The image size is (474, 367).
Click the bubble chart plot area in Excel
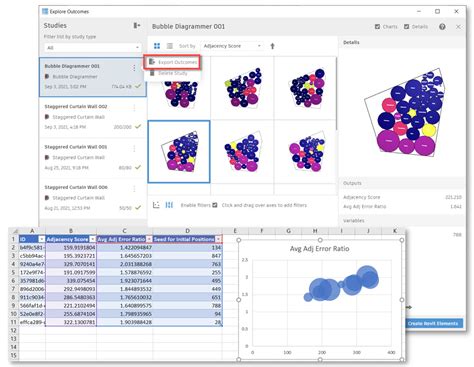coord(322,303)
